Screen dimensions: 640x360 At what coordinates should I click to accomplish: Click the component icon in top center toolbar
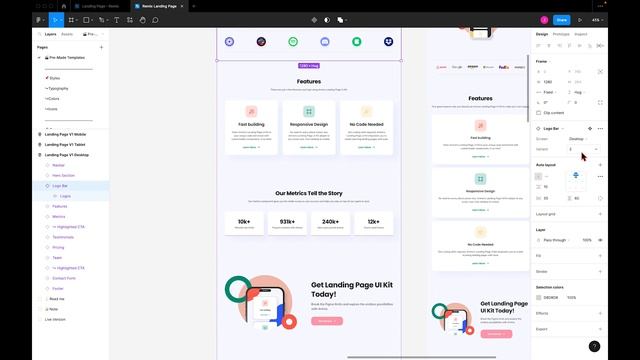pyautogui.click(x=314, y=20)
